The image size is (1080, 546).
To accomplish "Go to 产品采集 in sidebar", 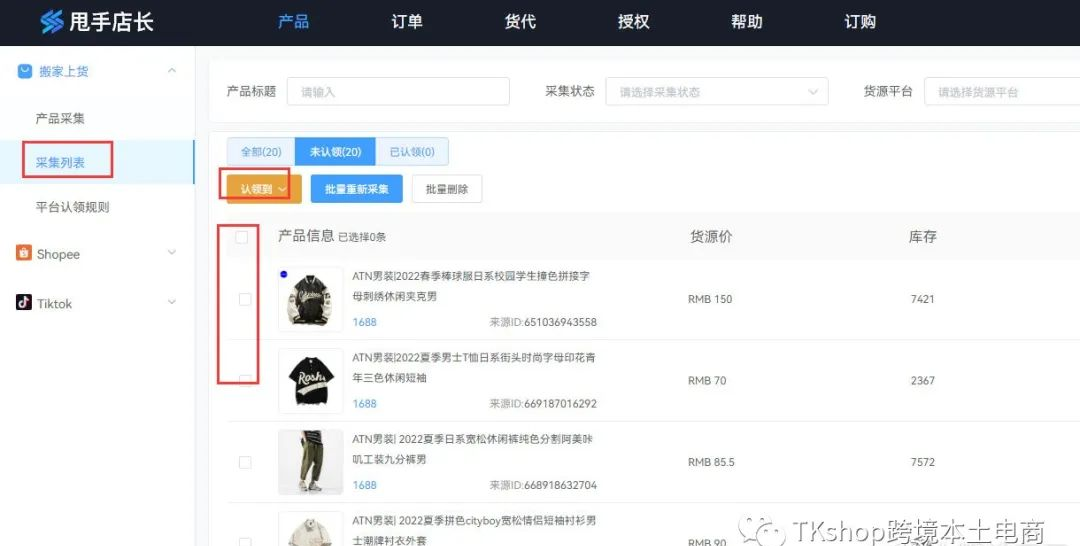I will [x=60, y=118].
